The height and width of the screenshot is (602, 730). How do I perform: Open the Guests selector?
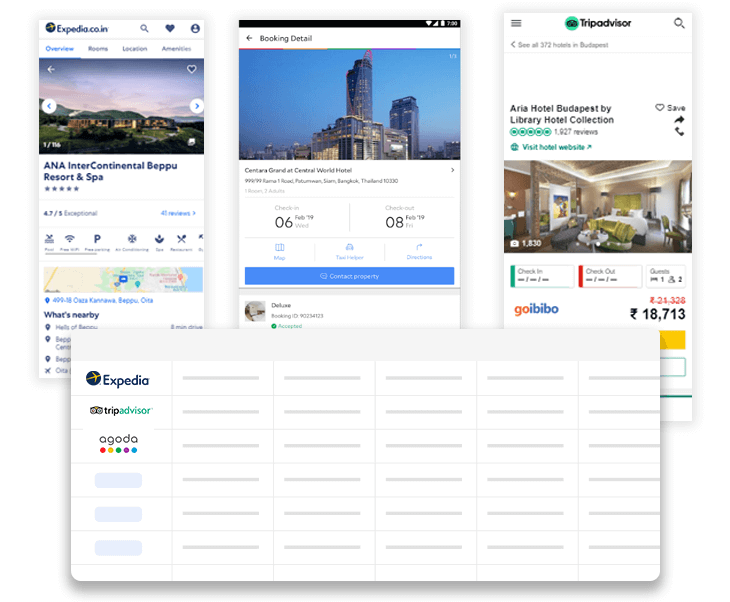point(666,276)
